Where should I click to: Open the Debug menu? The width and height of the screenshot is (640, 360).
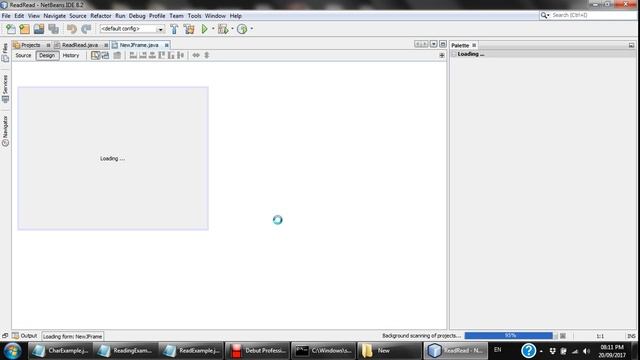point(137,16)
